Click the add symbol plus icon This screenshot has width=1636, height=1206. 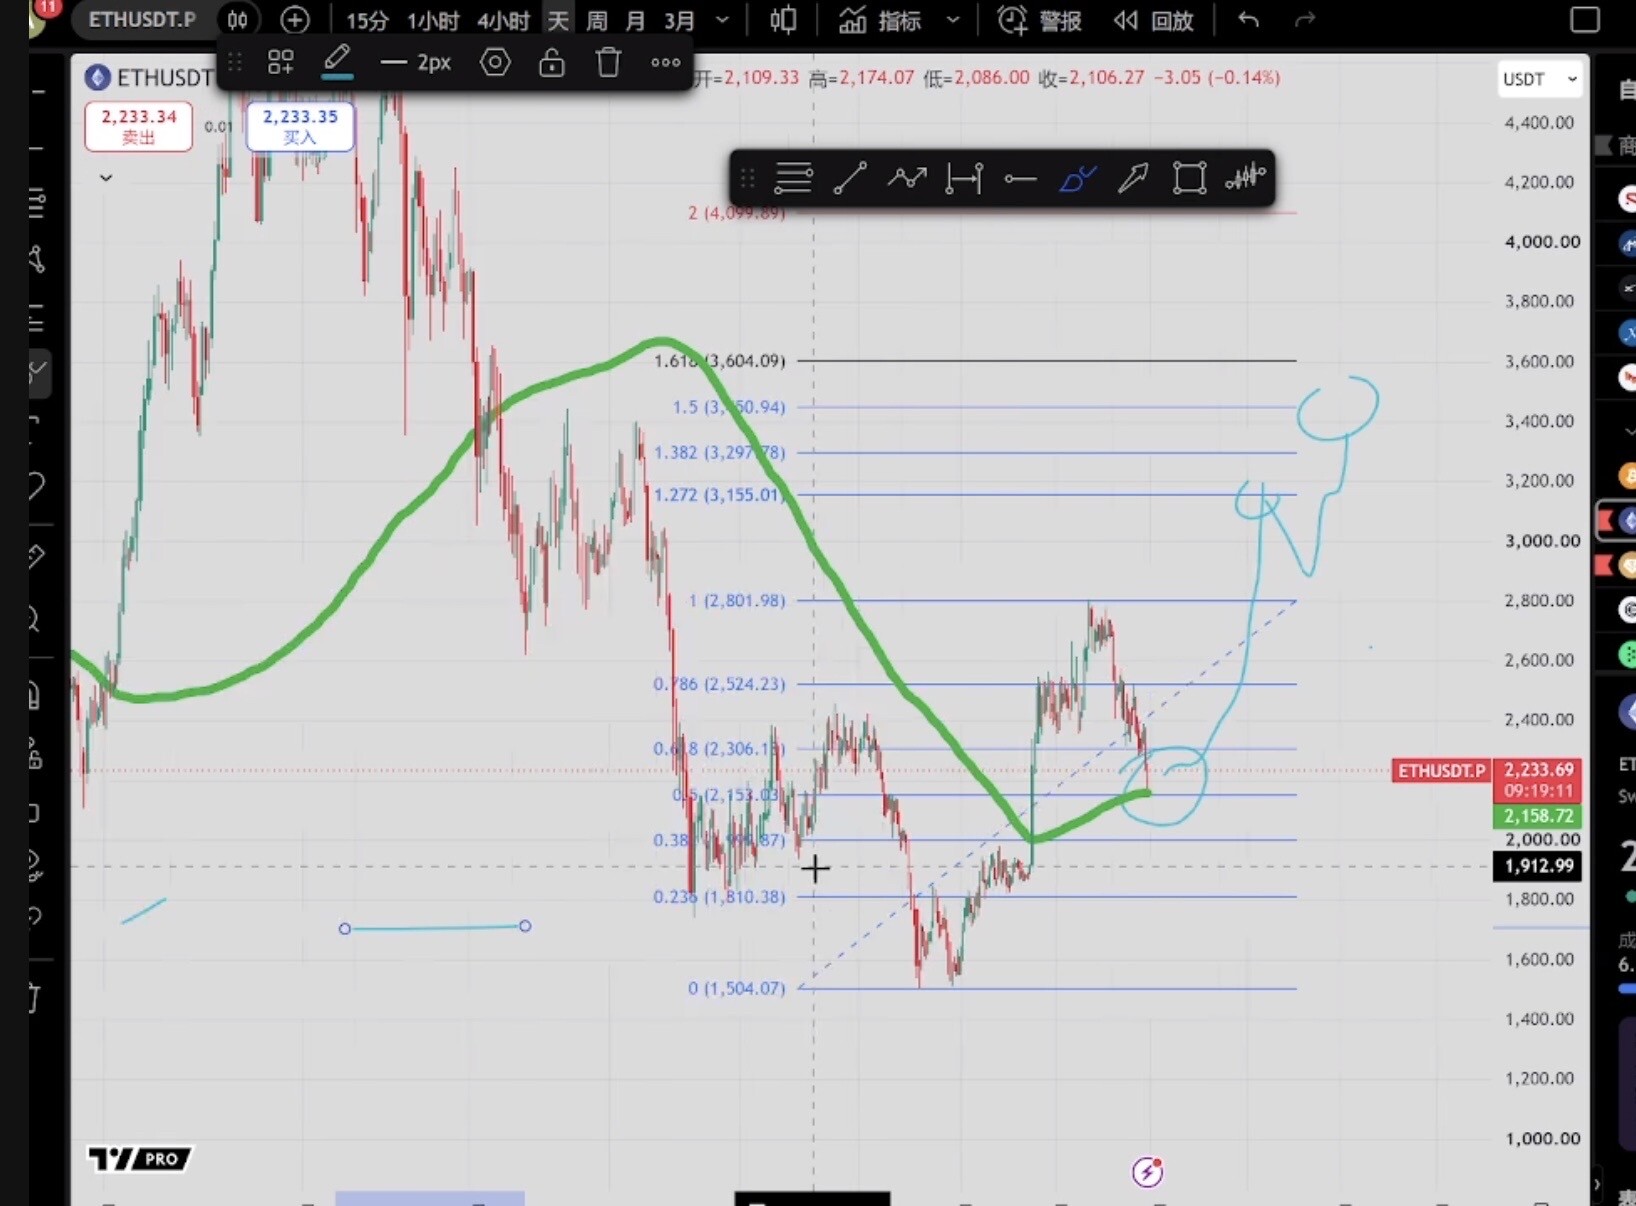(x=295, y=20)
